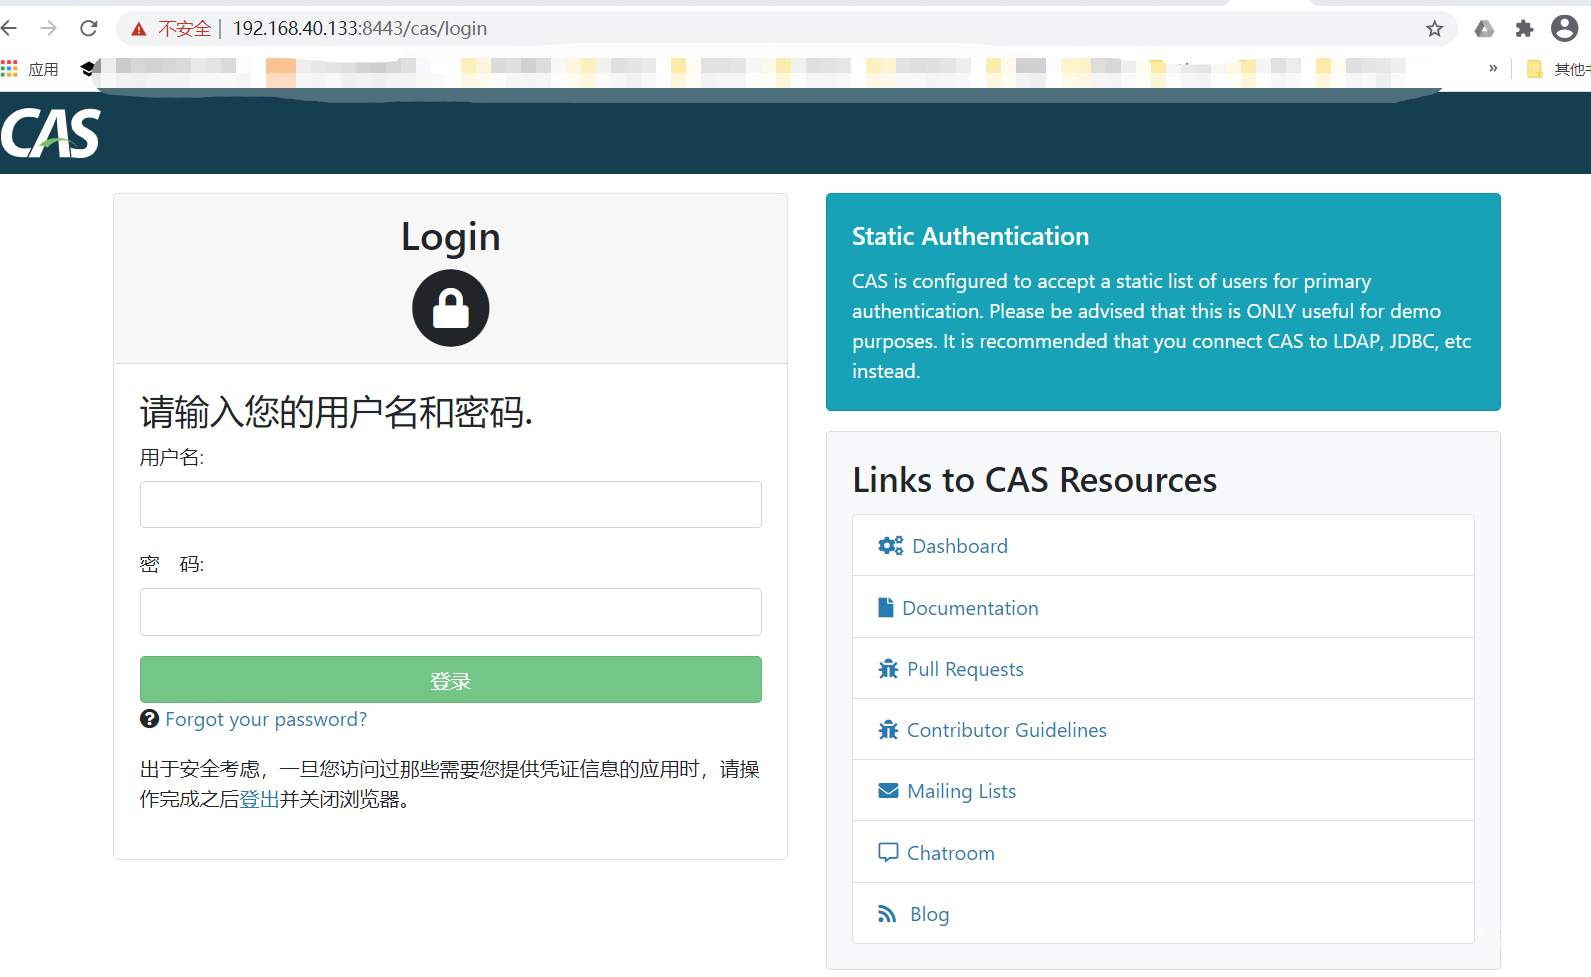This screenshot has height=977, width=1591.
Task: Click the Mailing Lists envelope icon
Action: 888,790
